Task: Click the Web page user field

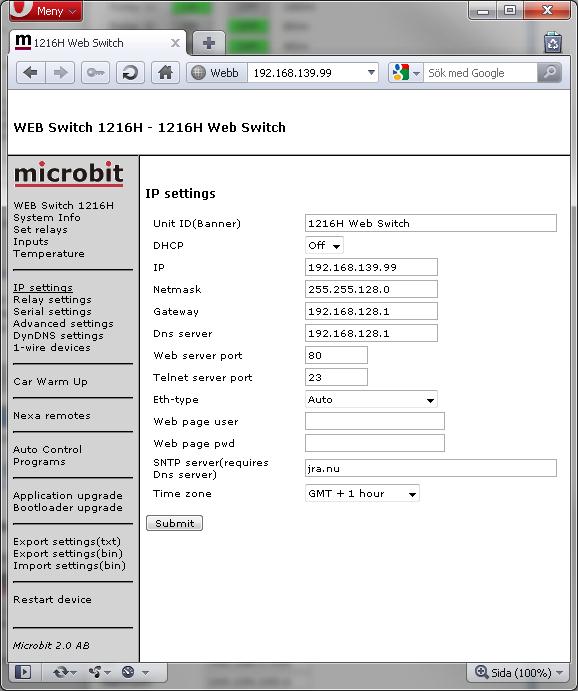Action: click(x=374, y=421)
